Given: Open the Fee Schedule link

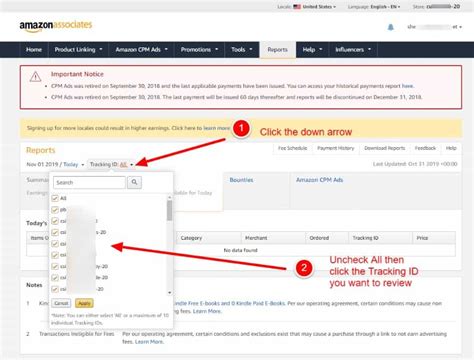Looking at the screenshot, I should tap(292, 148).
